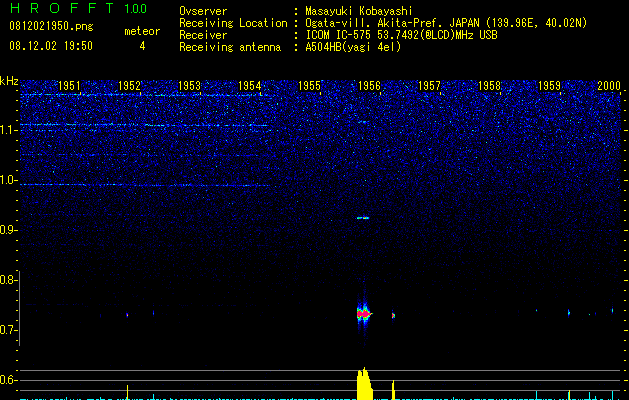
Task: Click the 1.1 frequency axis label
Action: coord(9,130)
